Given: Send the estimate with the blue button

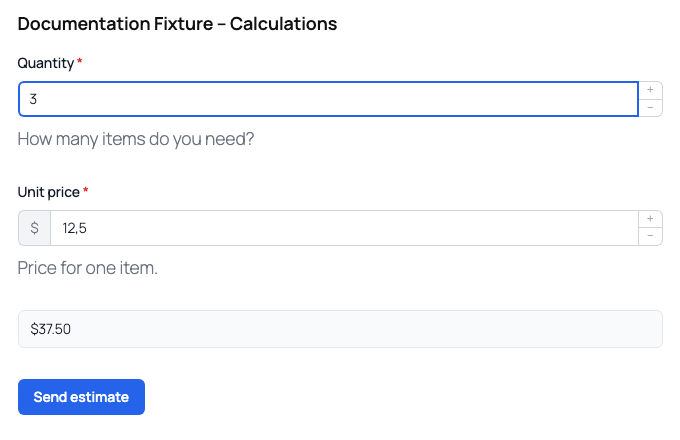Looking at the screenshot, I should [x=81, y=397].
